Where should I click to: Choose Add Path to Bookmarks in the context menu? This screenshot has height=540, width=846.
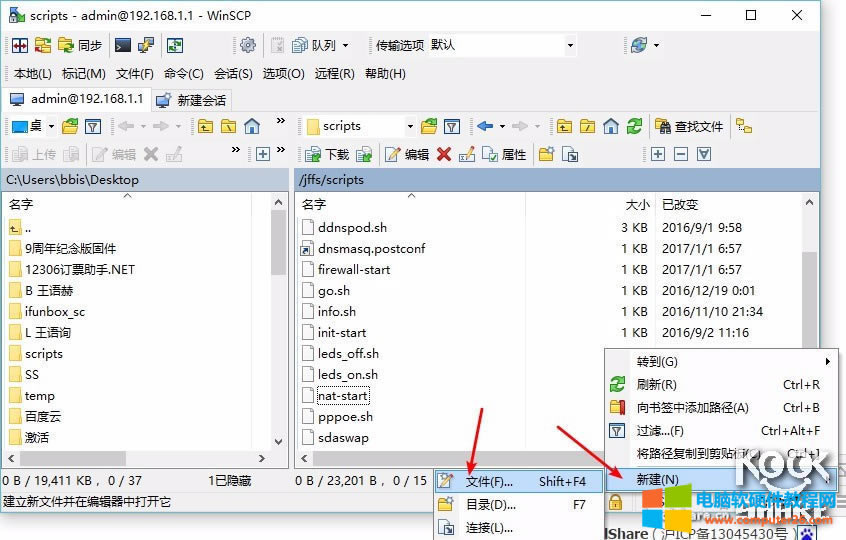[x=721, y=408]
